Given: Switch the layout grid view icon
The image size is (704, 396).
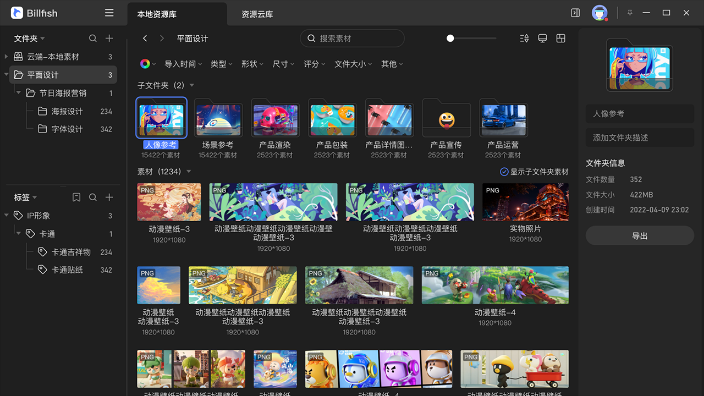Looking at the screenshot, I should click(561, 39).
